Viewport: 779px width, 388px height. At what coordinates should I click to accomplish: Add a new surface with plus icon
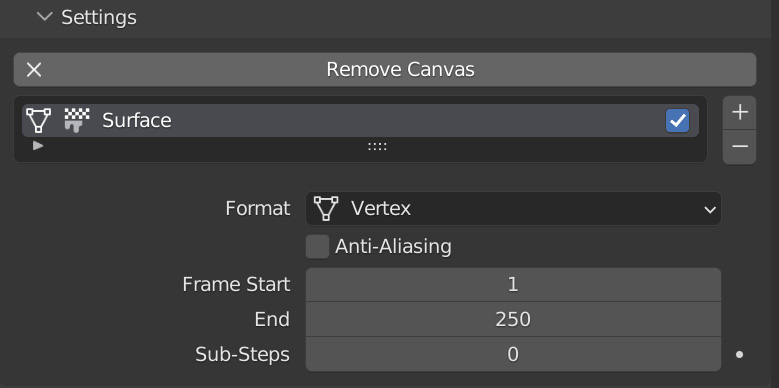(740, 112)
